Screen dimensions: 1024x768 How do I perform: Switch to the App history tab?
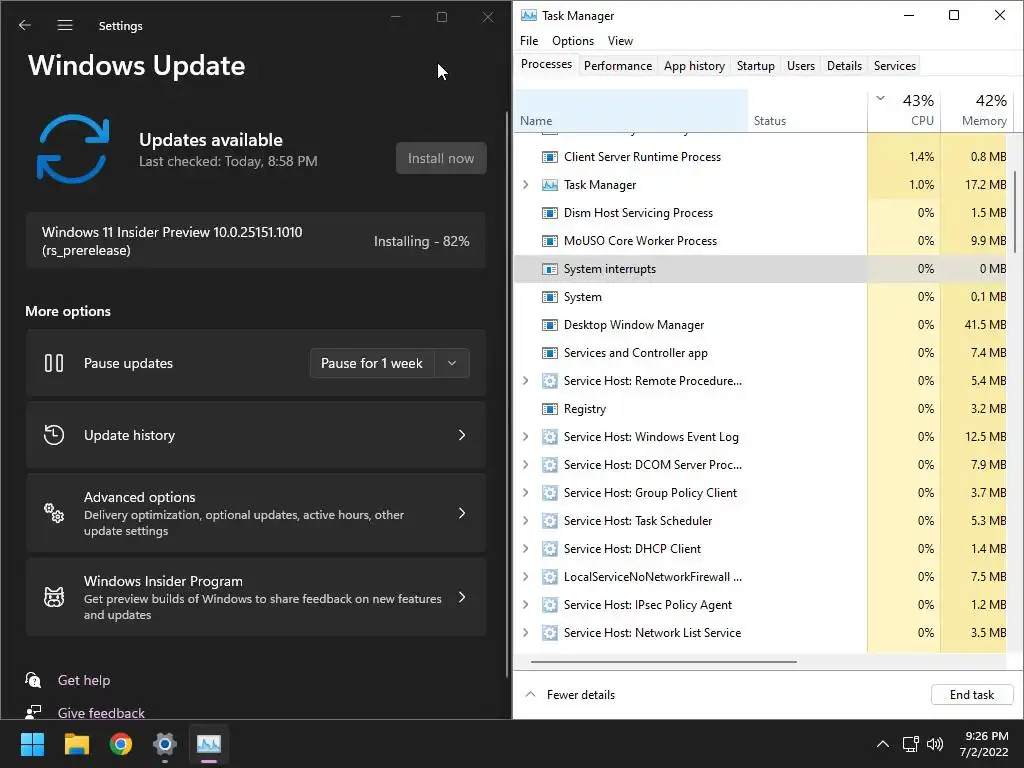coord(694,65)
